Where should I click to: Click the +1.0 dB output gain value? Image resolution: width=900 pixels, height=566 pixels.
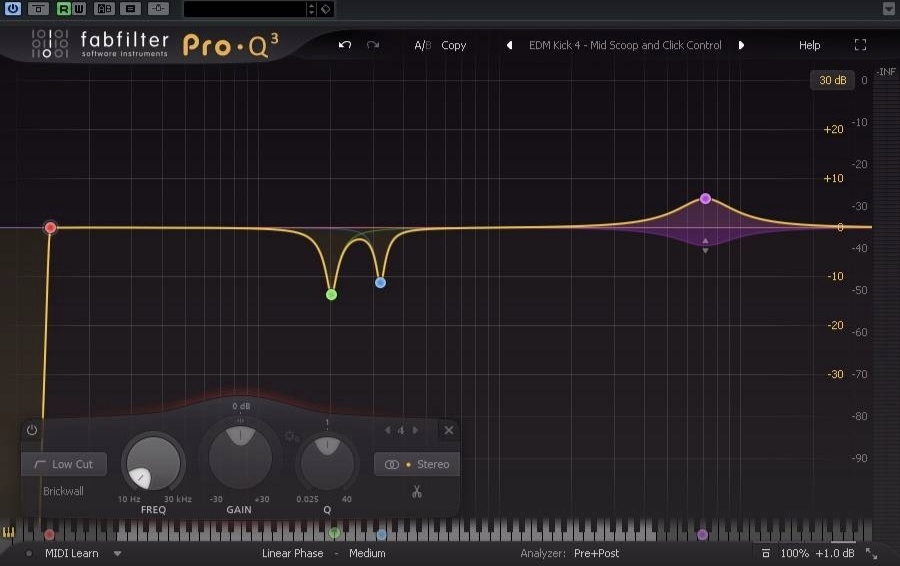point(835,553)
